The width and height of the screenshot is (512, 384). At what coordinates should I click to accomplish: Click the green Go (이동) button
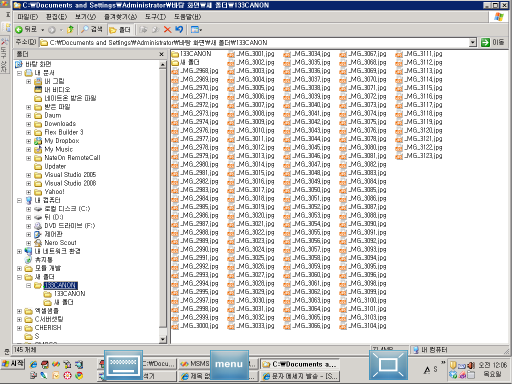(x=493, y=42)
